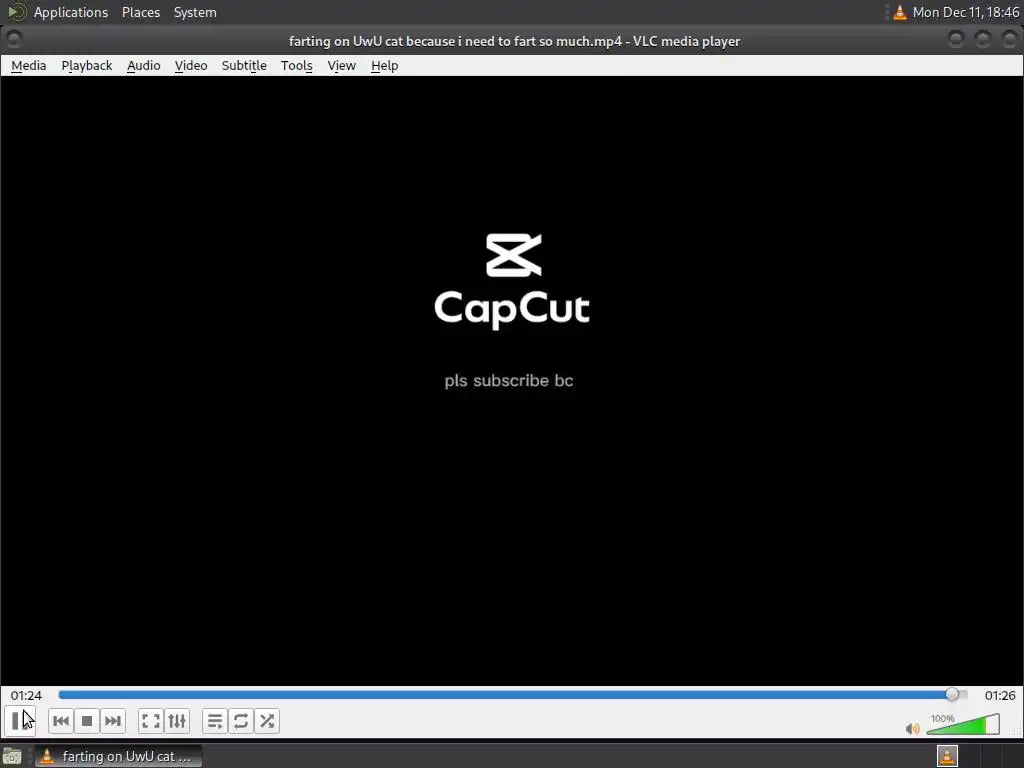
Task: Click VLC workspace icon at bottom right
Action: coord(947,756)
